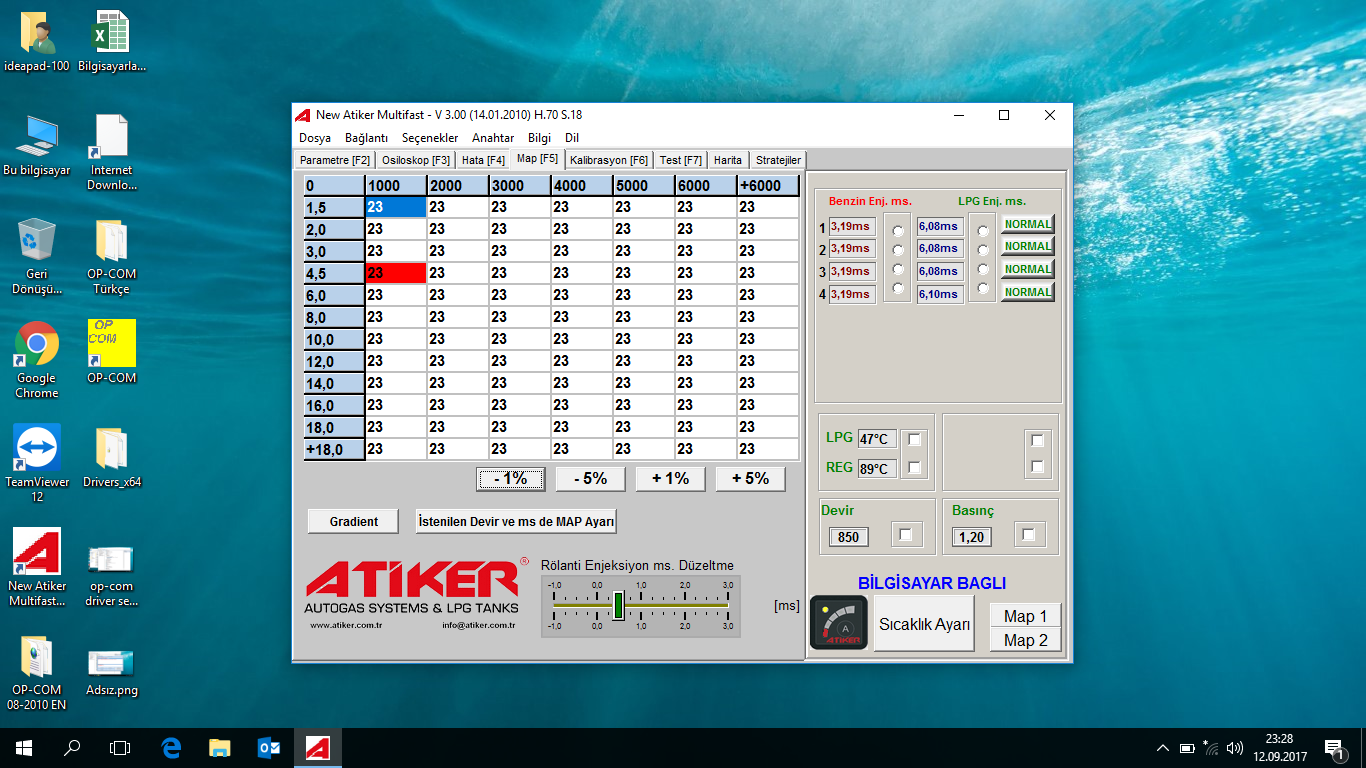The width and height of the screenshot is (1366, 768).
Task: Select LPG radio button for cylinder 2
Action: click(x=982, y=250)
